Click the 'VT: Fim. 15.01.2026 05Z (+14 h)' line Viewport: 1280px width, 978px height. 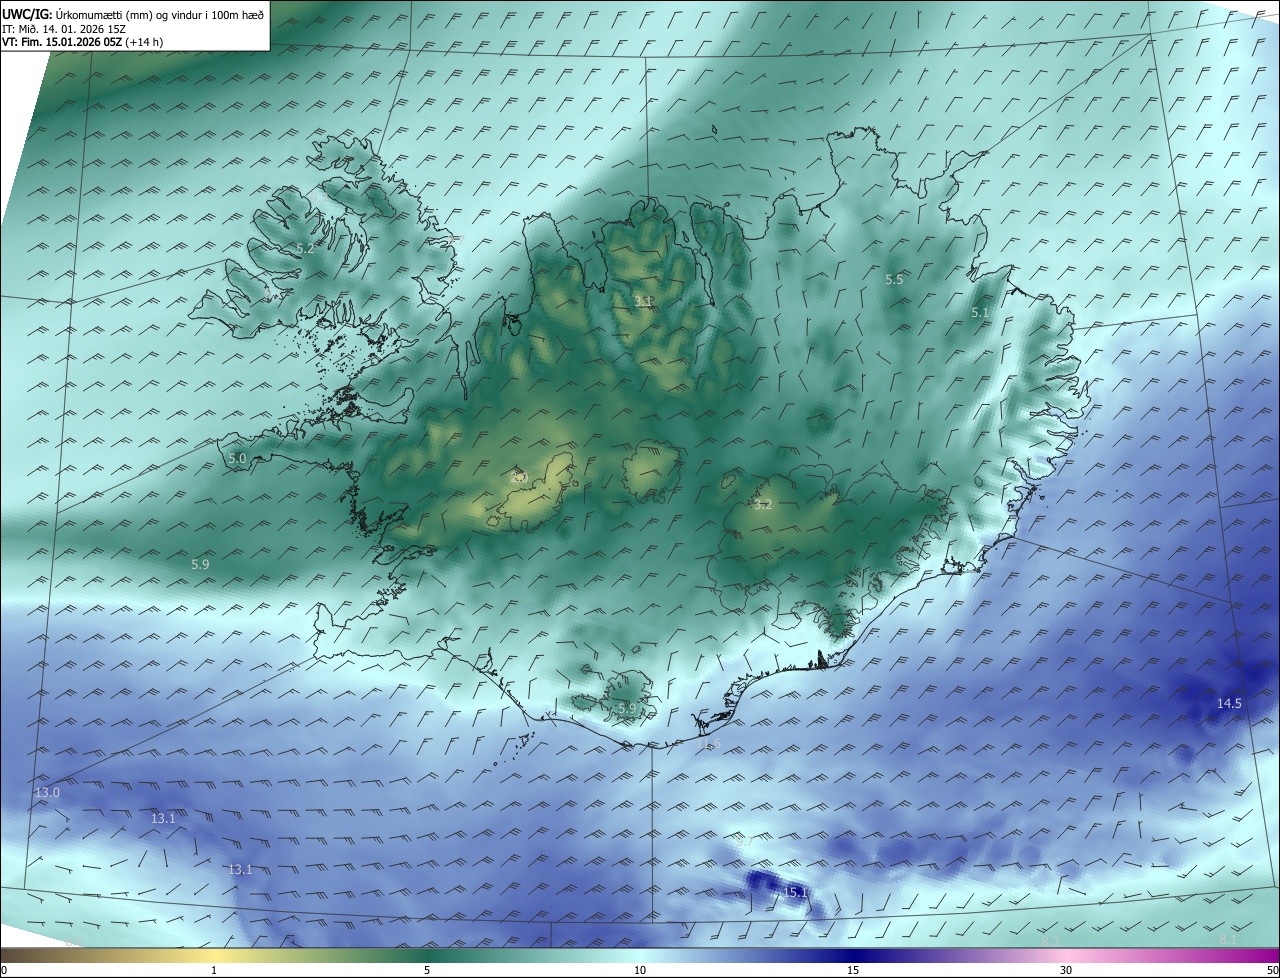pos(82,42)
